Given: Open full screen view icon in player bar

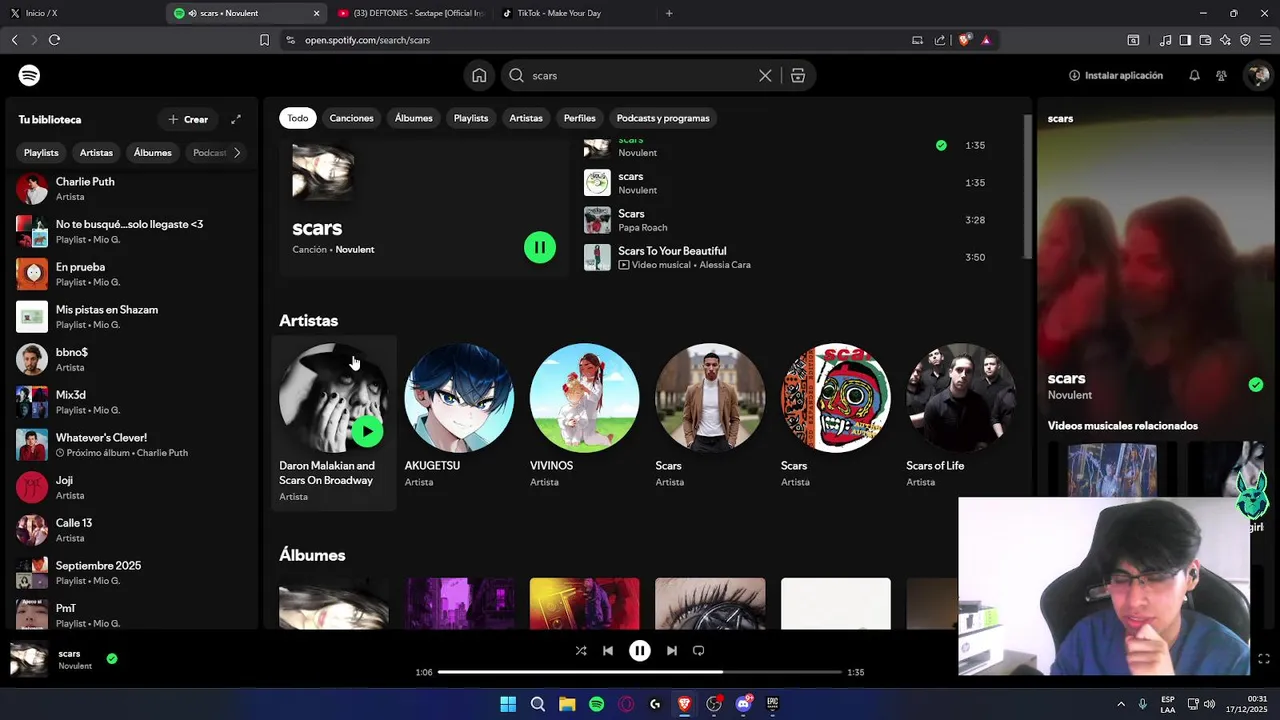Looking at the screenshot, I should coord(1264,658).
